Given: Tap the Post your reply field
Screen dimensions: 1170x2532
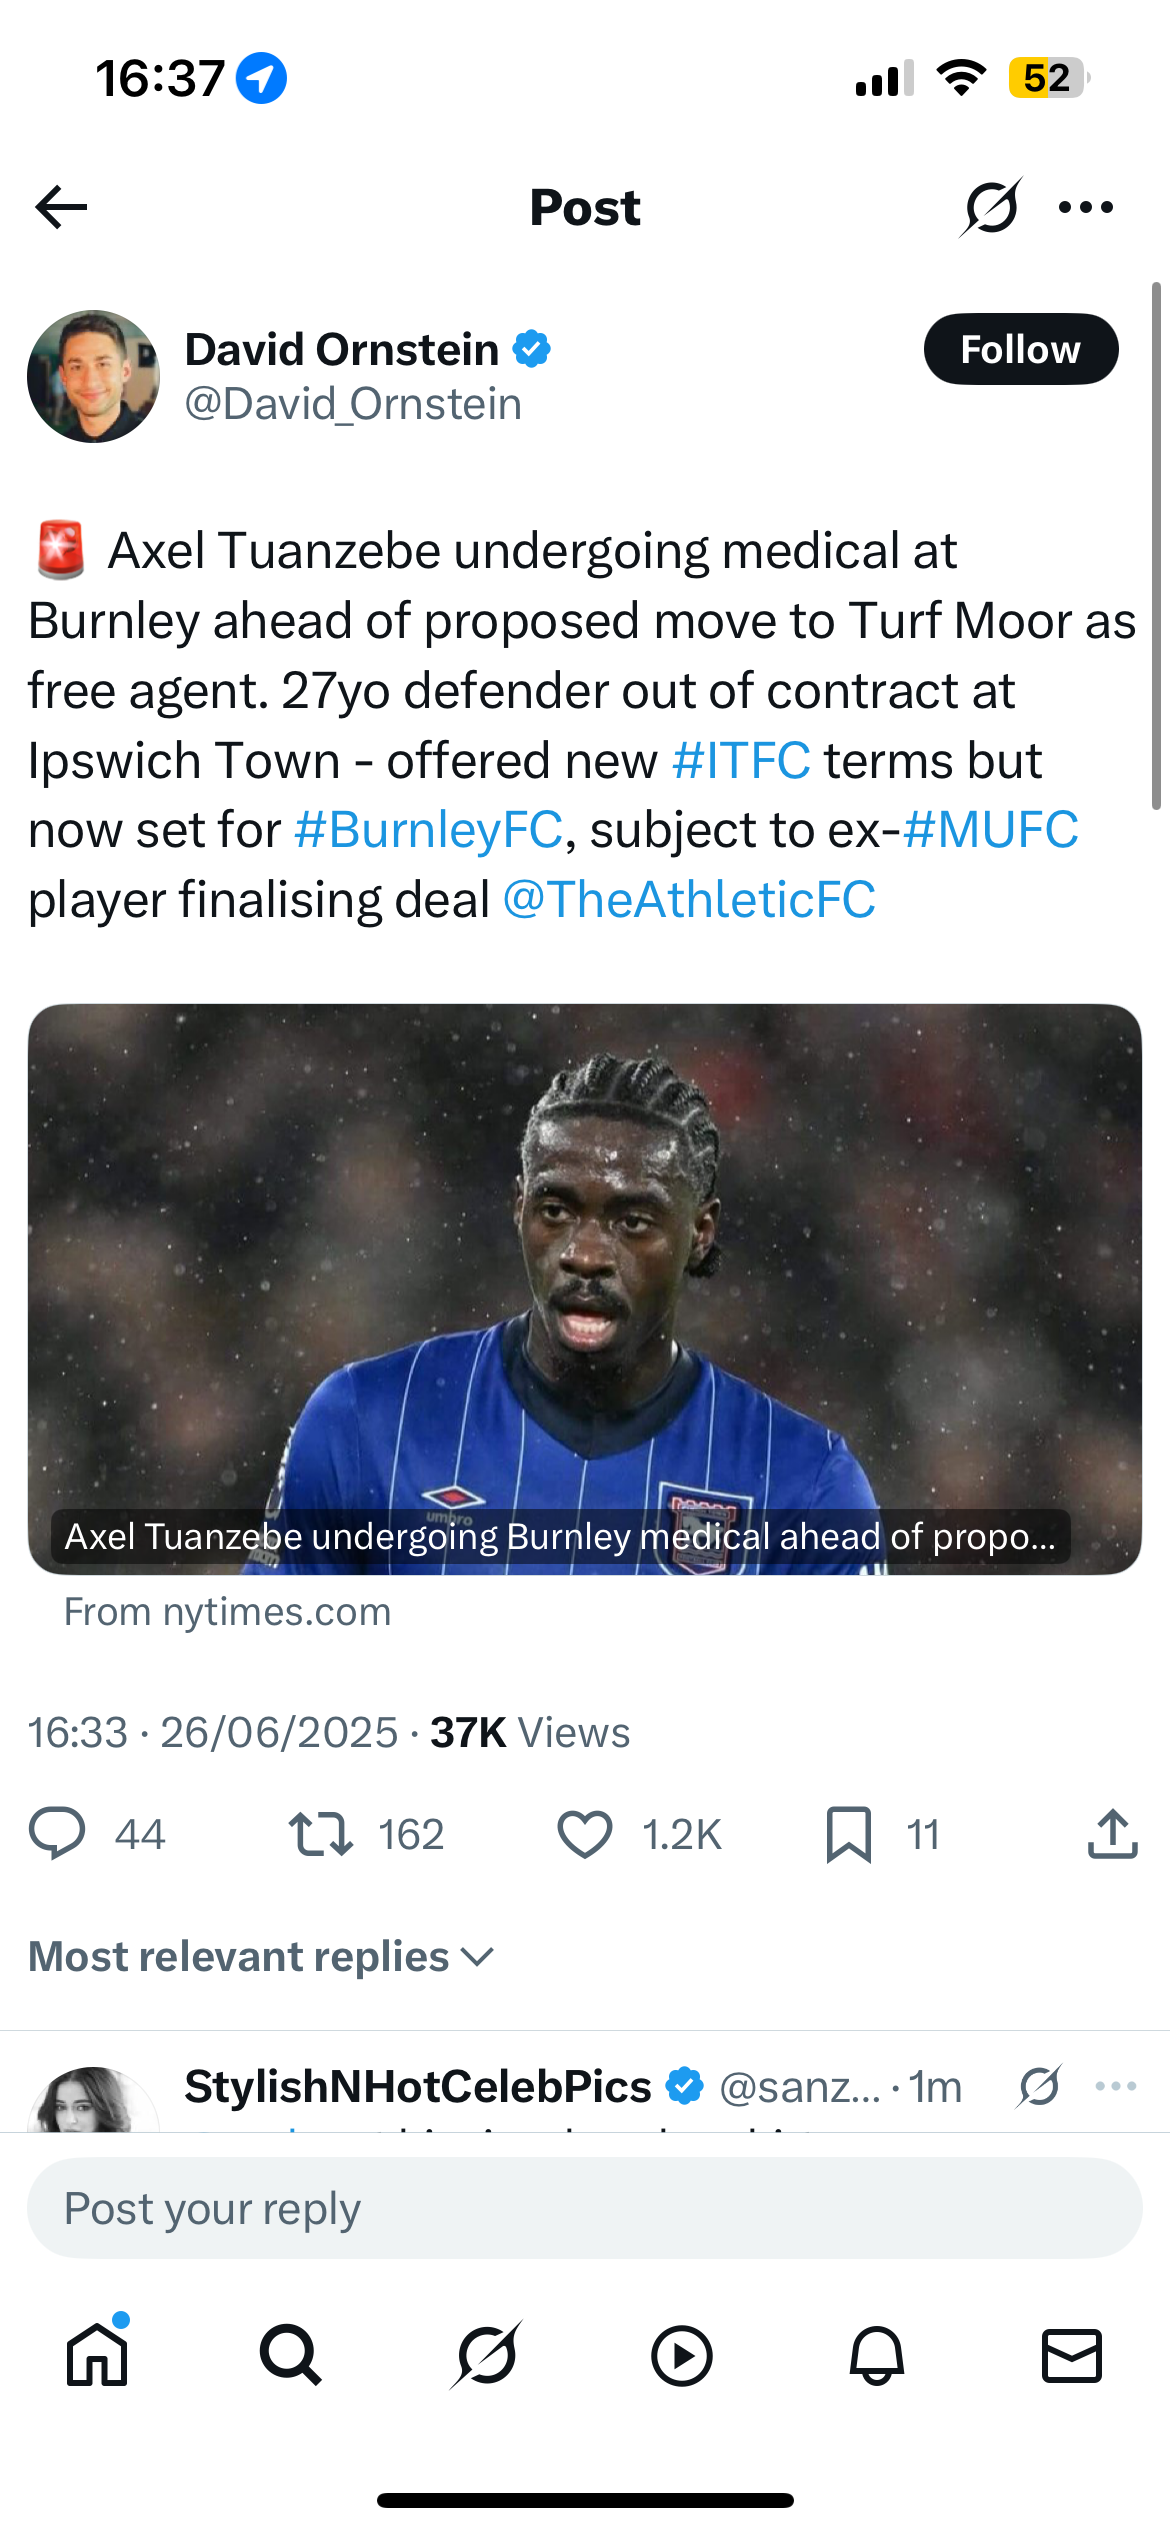Looking at the screenshot, I should pos(585,2208).
